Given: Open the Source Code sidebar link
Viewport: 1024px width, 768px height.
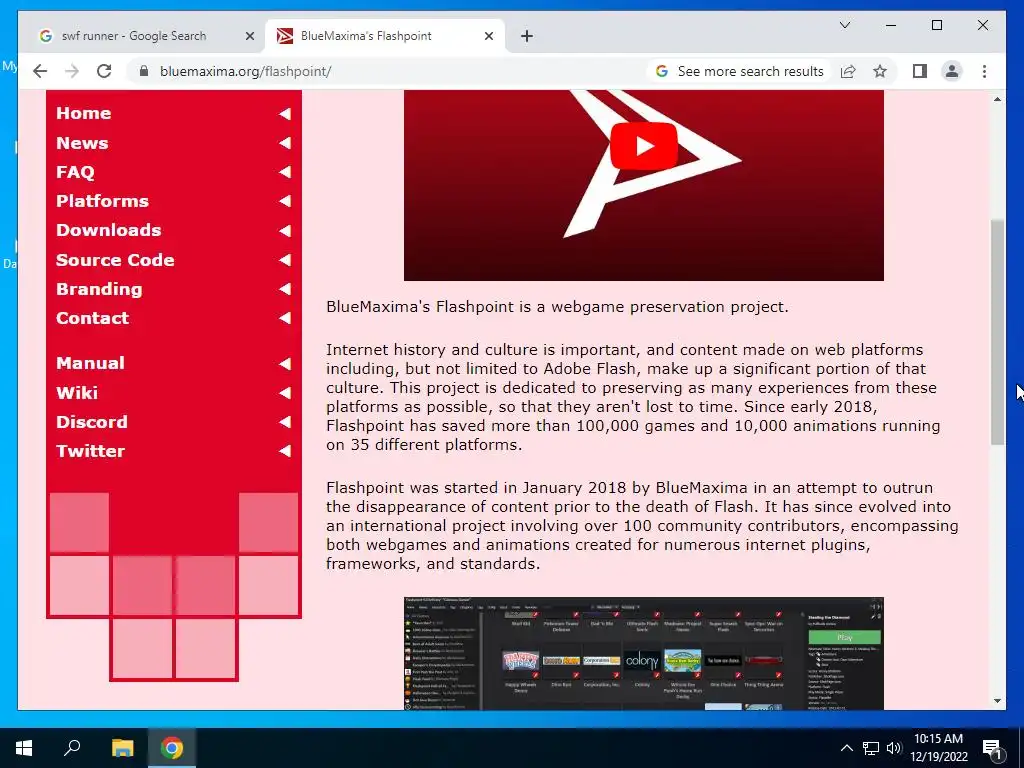Looking at the screenshot, I should click(x=115, y=260).
